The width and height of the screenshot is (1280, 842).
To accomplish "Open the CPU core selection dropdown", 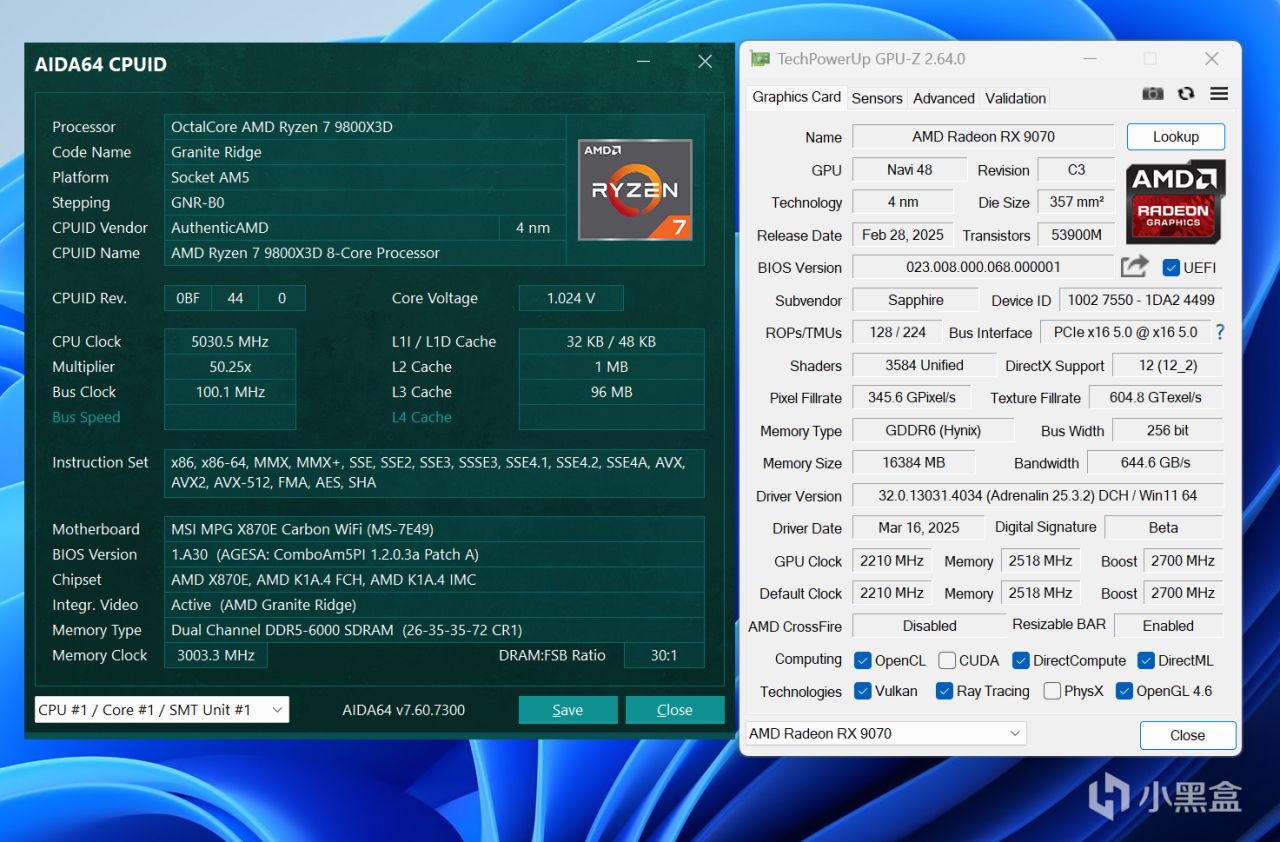I will tap(162, 710).
